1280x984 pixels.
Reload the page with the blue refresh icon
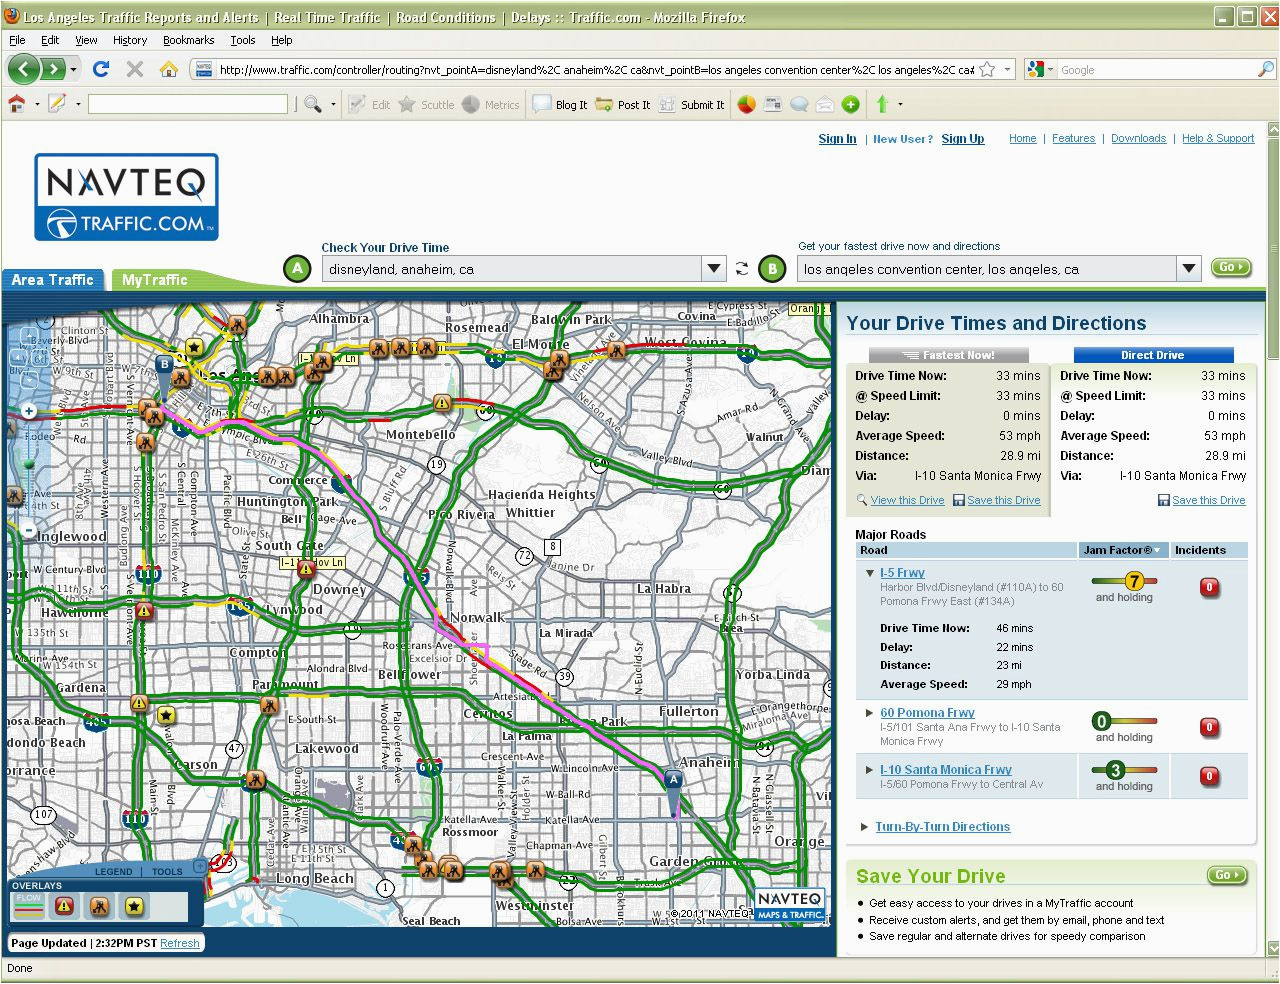100,69
